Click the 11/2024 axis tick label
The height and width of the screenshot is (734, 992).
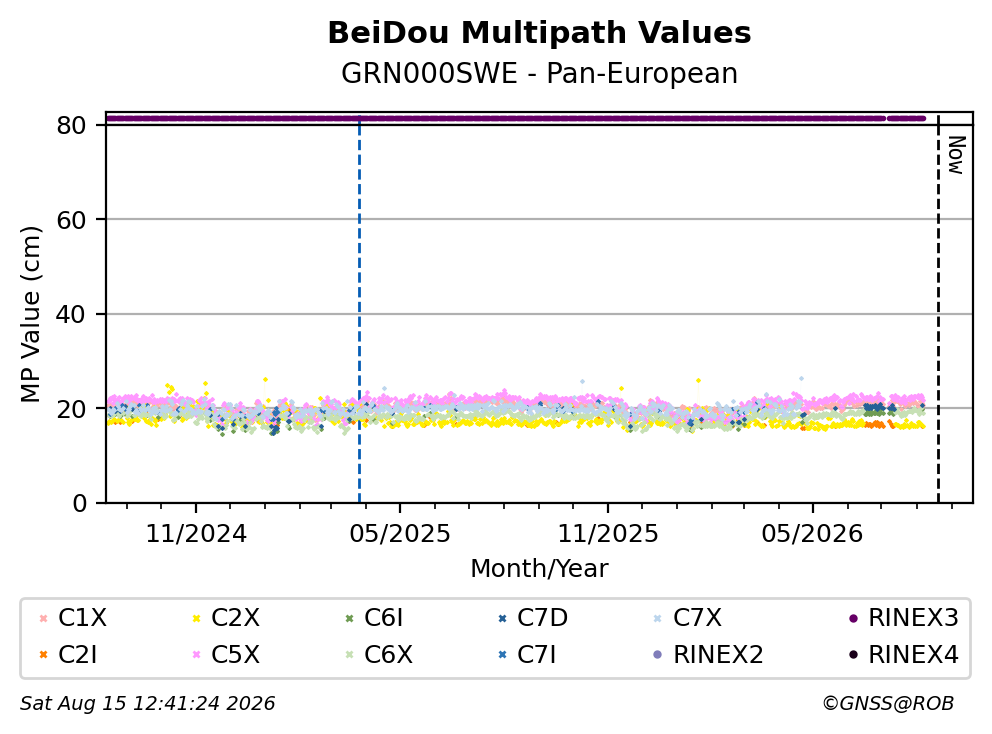[x=196, y=534]
